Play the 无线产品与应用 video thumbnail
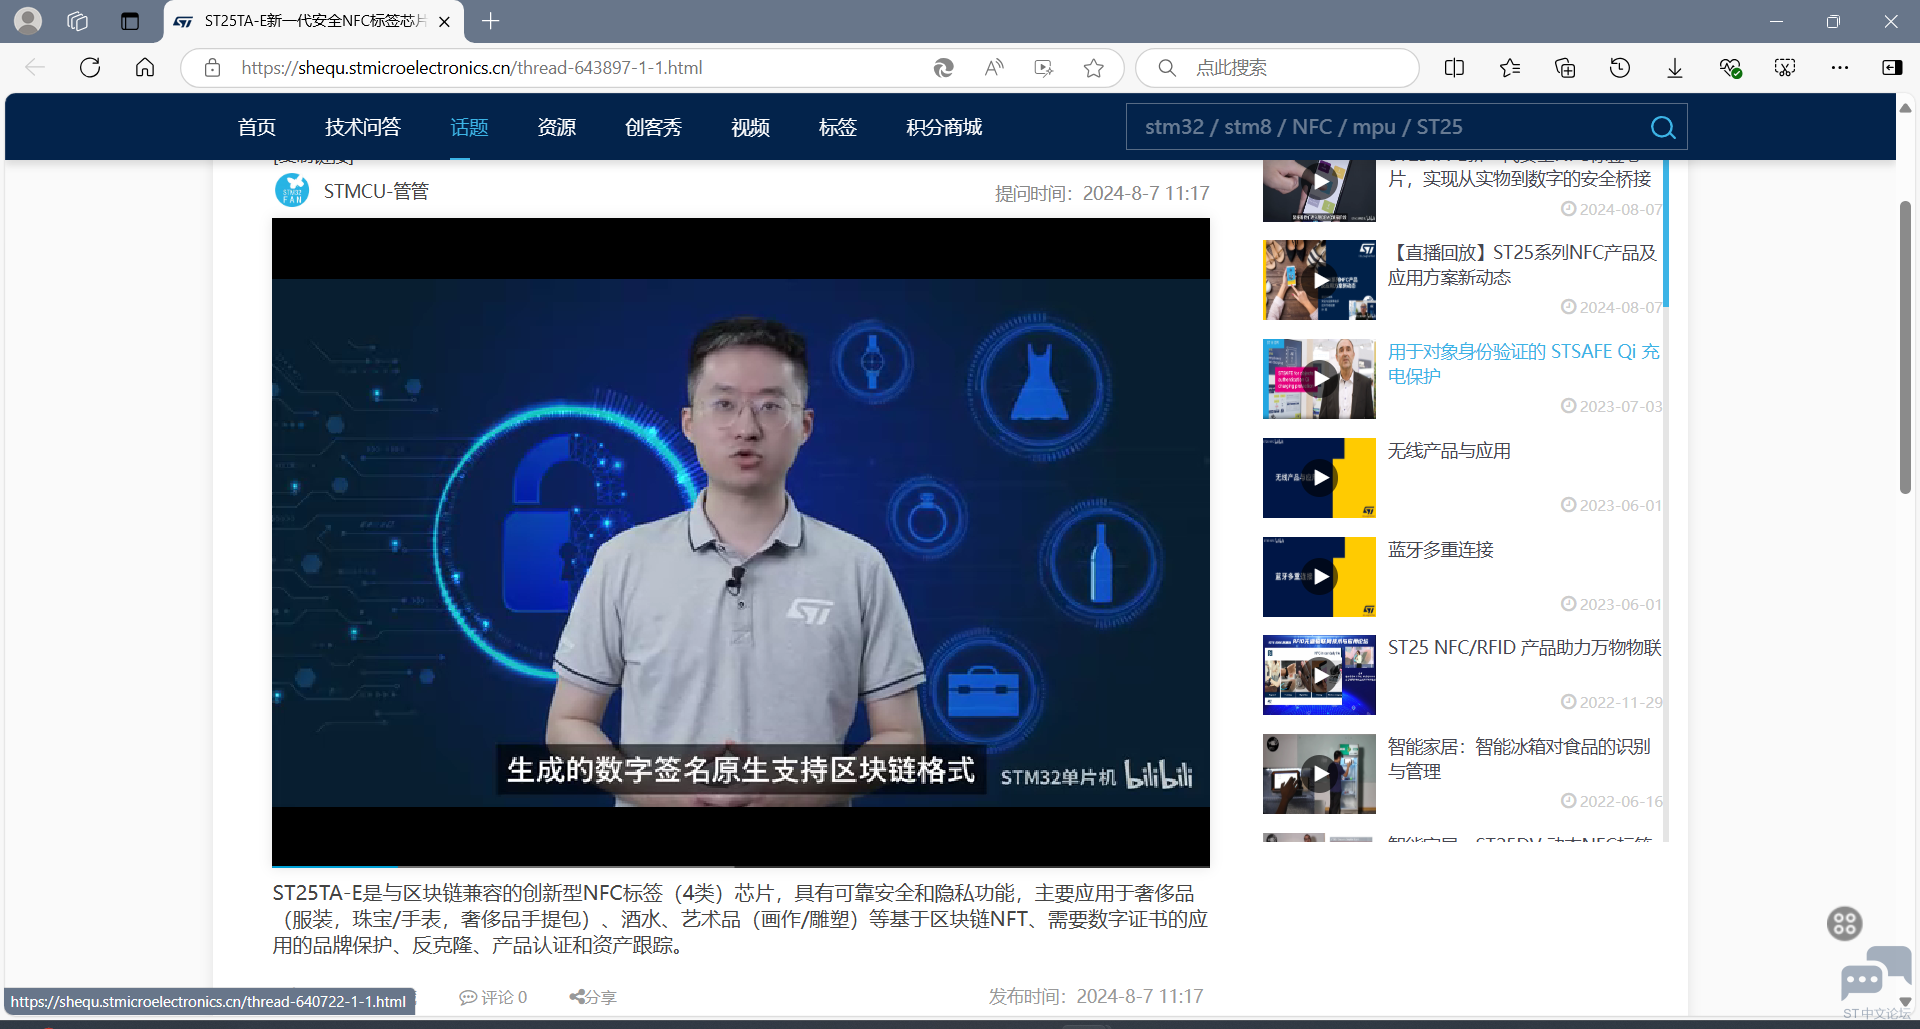Screen dimensions: 1920x1029 pos(1319,478)
